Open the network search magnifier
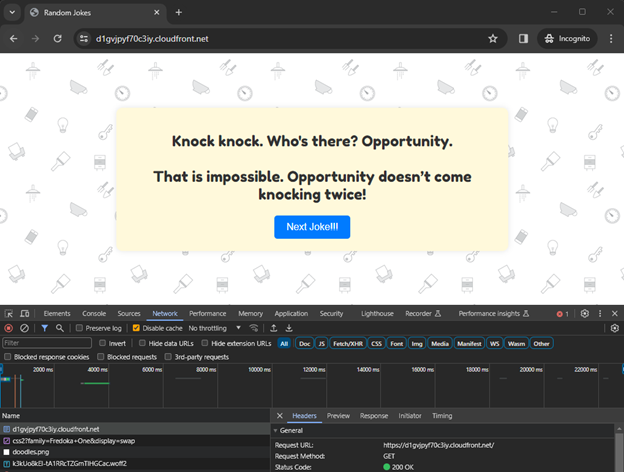This screenshot has width=624, height=472. [x=60, y=328]
